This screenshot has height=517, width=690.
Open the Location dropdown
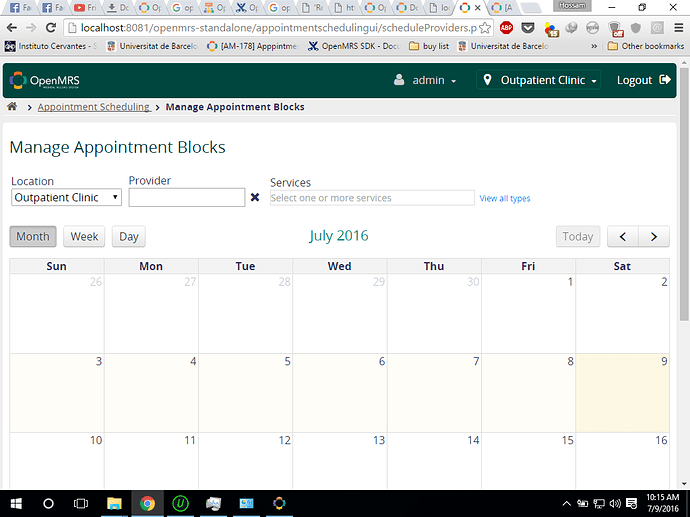coord(66,198)
